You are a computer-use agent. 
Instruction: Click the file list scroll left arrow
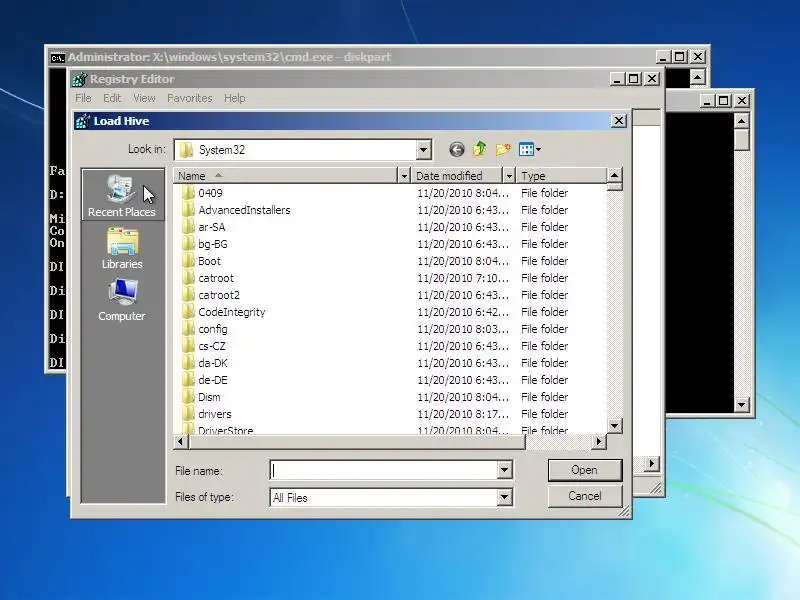181,441
